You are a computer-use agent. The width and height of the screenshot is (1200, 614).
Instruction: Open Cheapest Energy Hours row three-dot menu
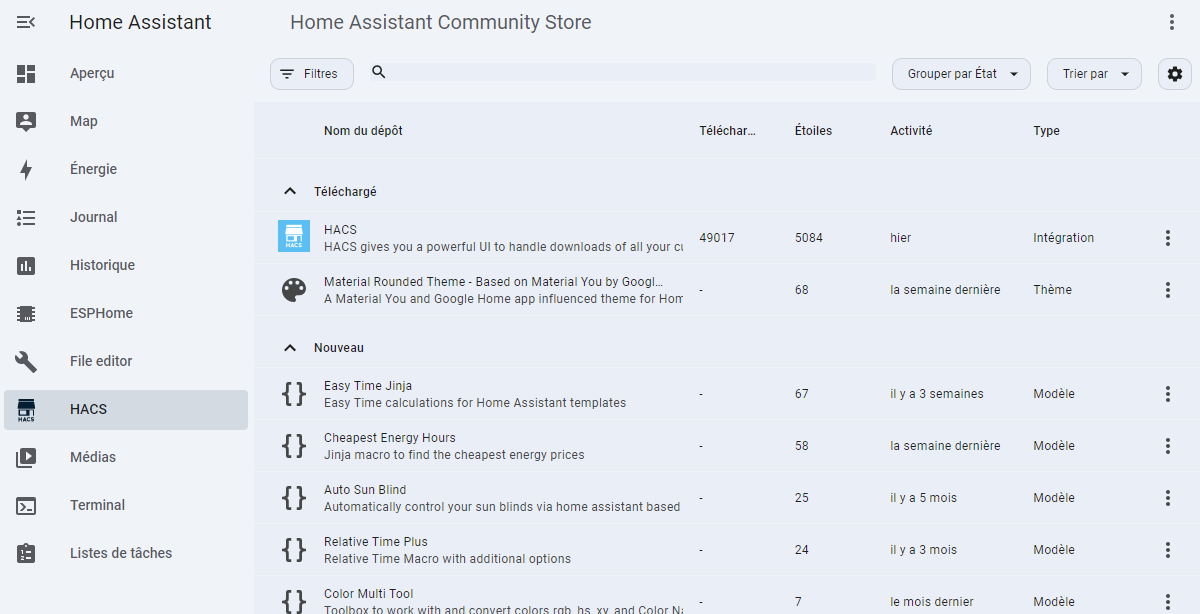tap(1167, 446)
